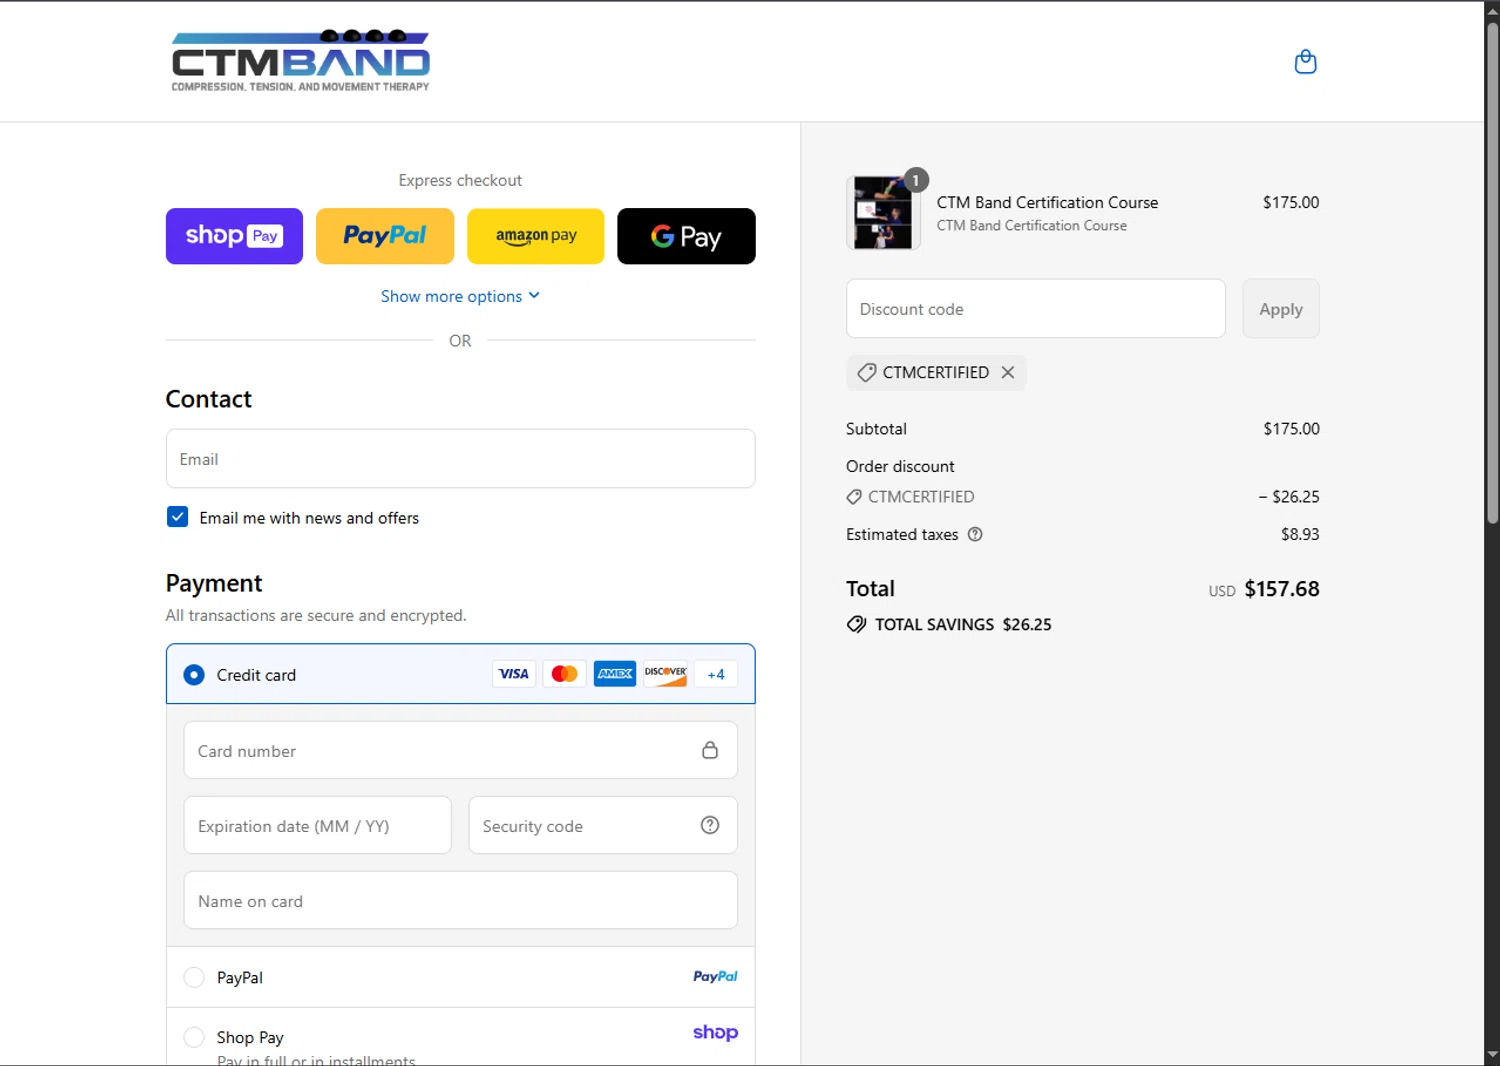Click the Discover card icon
Viewport: 1500px width, 1066px height.
(x=665, y=674)
